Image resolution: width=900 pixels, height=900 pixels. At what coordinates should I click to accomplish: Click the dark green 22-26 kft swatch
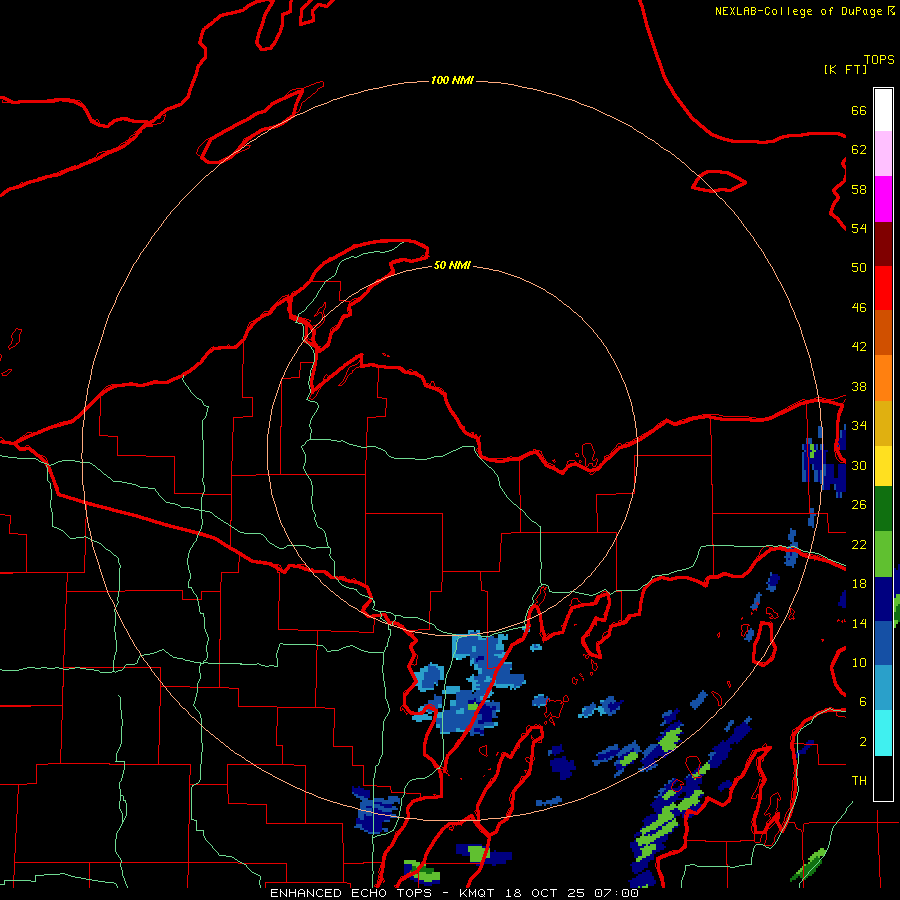coord(883,509)
